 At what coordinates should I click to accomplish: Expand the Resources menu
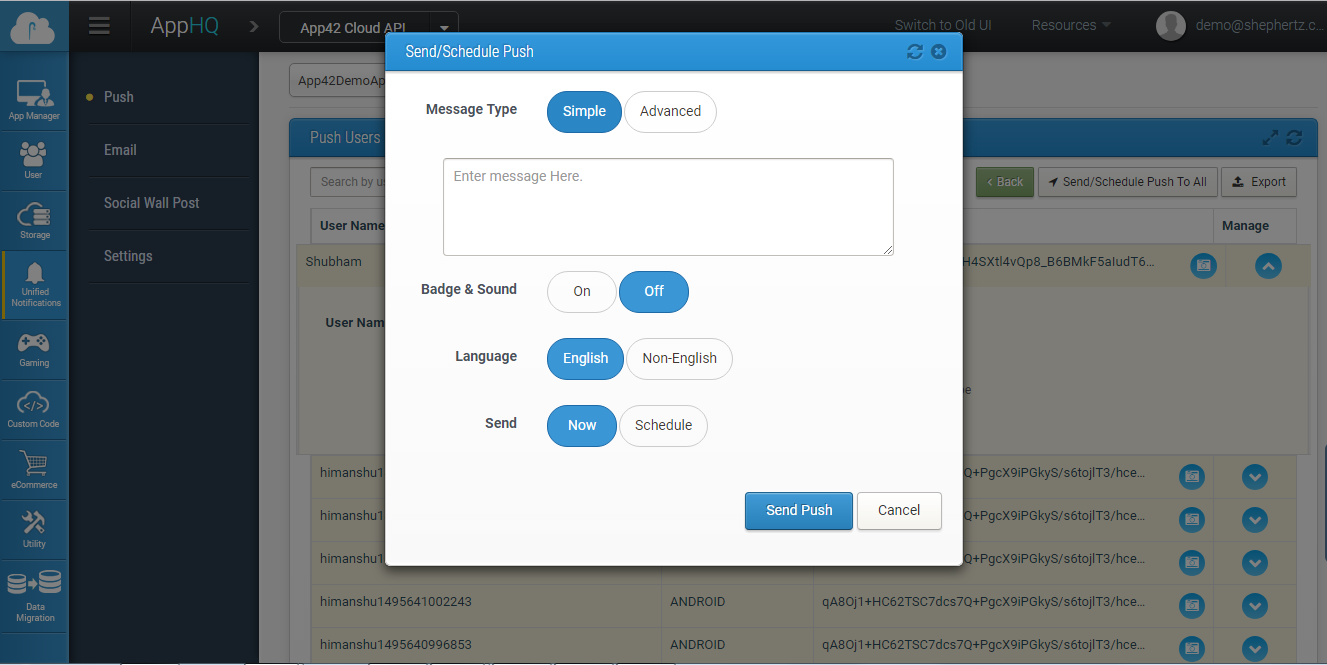[x=1071, y=26]
